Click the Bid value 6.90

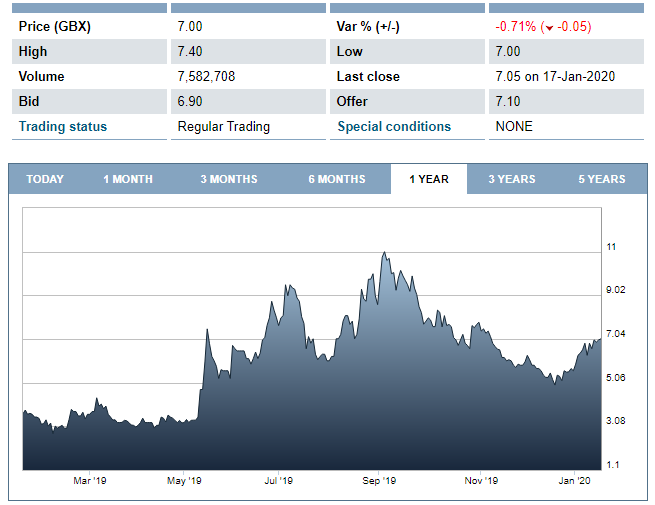coord(189,102)
